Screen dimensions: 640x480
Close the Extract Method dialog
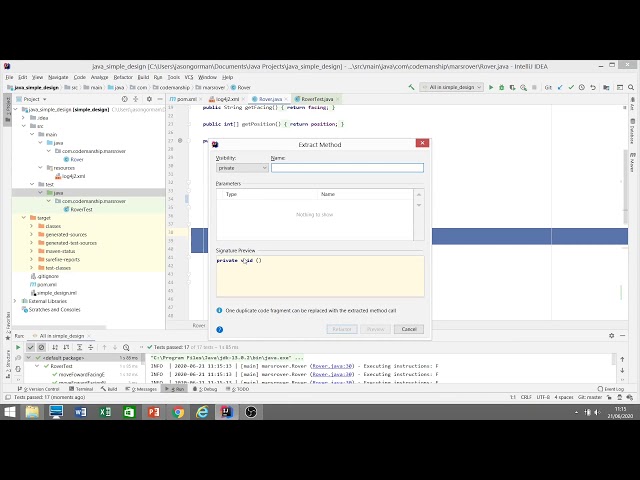(x=422, y=143)
